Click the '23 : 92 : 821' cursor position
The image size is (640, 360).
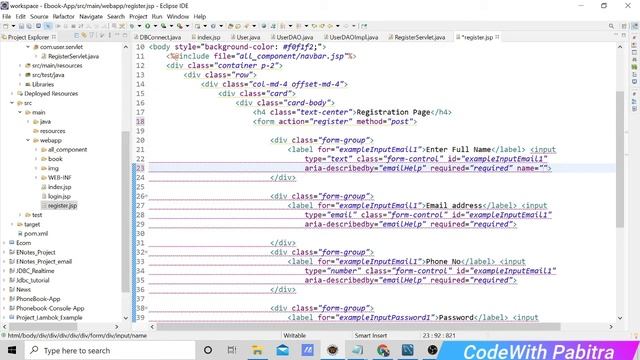pos(438,335)
